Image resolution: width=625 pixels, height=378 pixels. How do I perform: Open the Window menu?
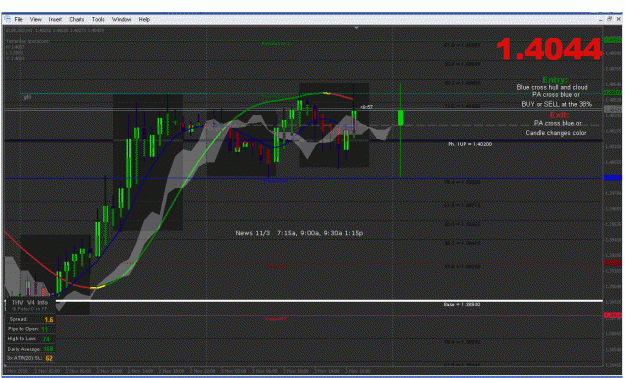121,19
